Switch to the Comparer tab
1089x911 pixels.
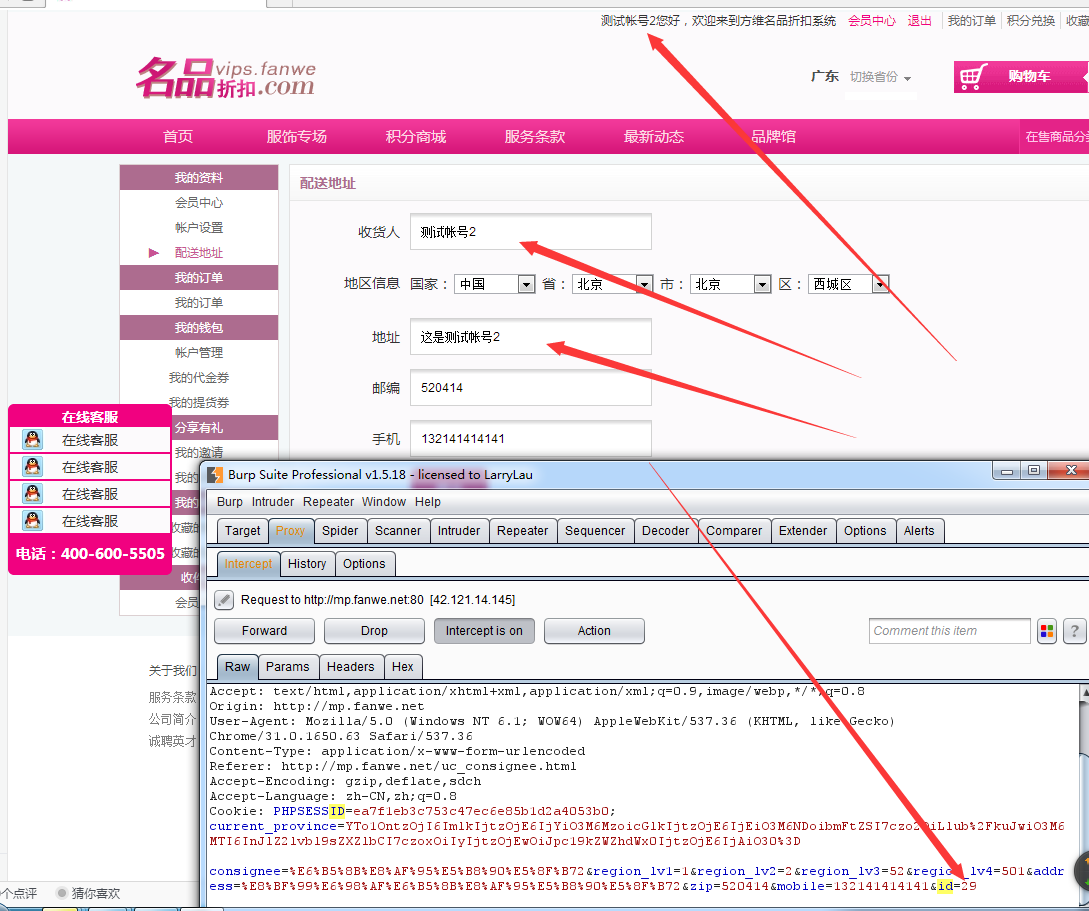[734, 530]
